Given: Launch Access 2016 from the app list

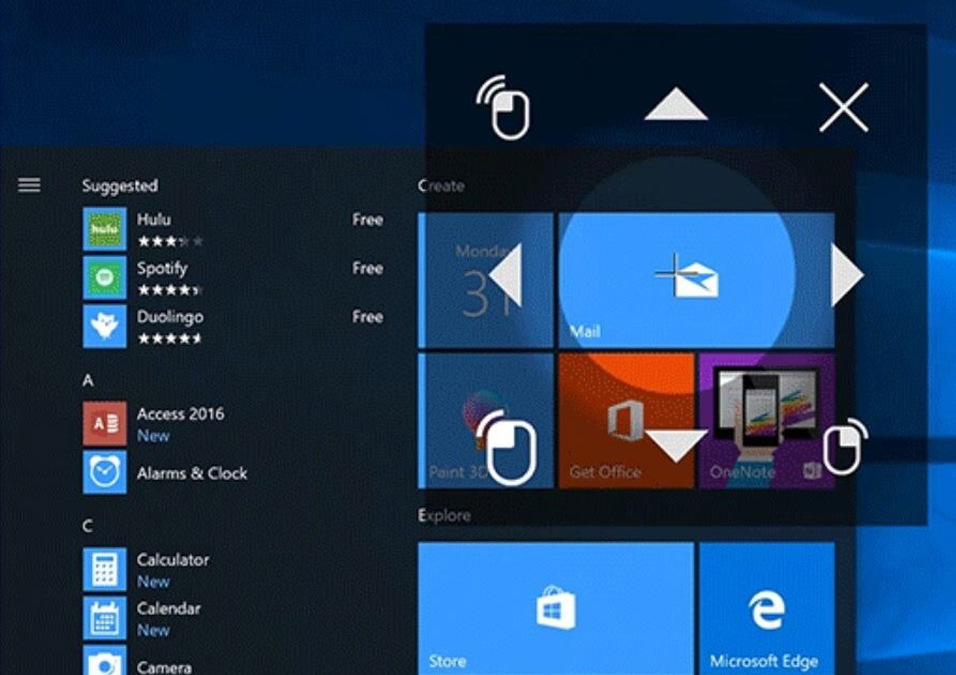Looking at the screenshot, I should click(x=105, y=423).
